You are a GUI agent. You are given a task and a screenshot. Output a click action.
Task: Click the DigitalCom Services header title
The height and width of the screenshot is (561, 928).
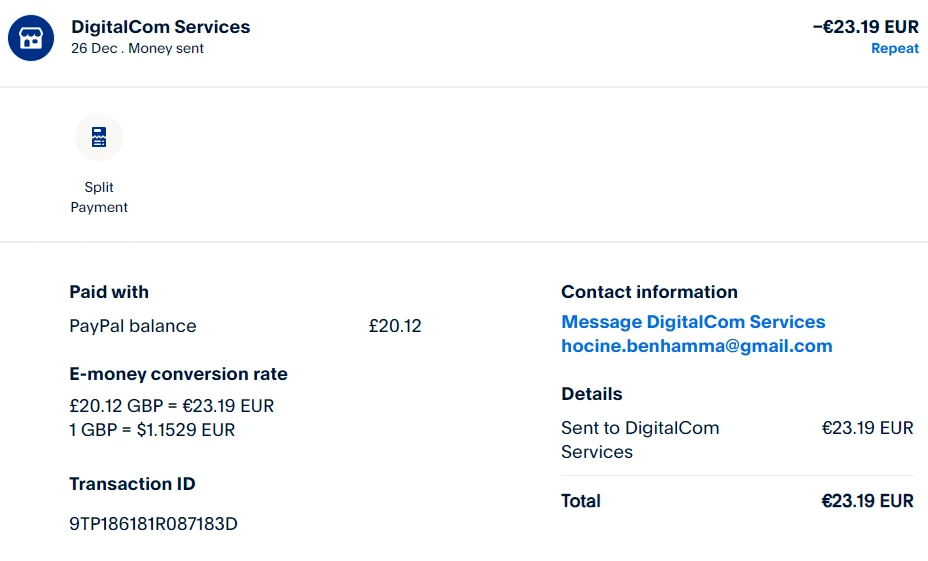[161, 27]
